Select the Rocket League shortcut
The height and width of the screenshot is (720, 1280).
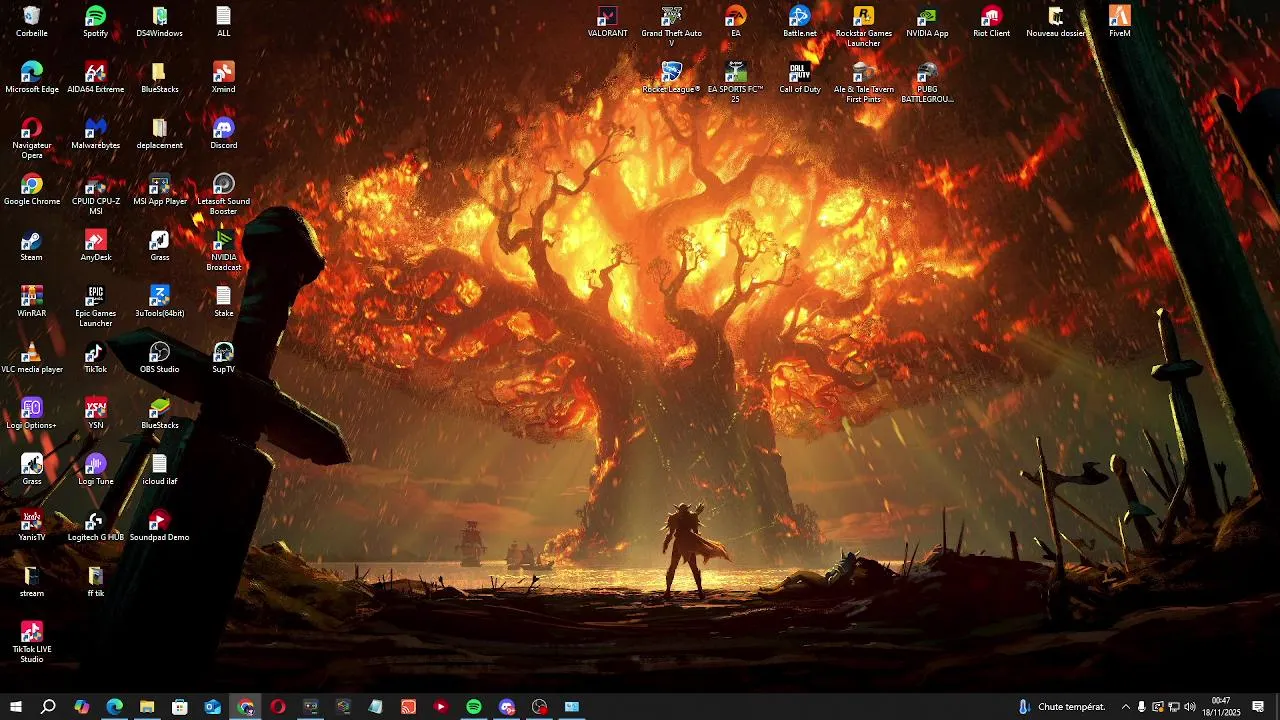coord(672,78)
